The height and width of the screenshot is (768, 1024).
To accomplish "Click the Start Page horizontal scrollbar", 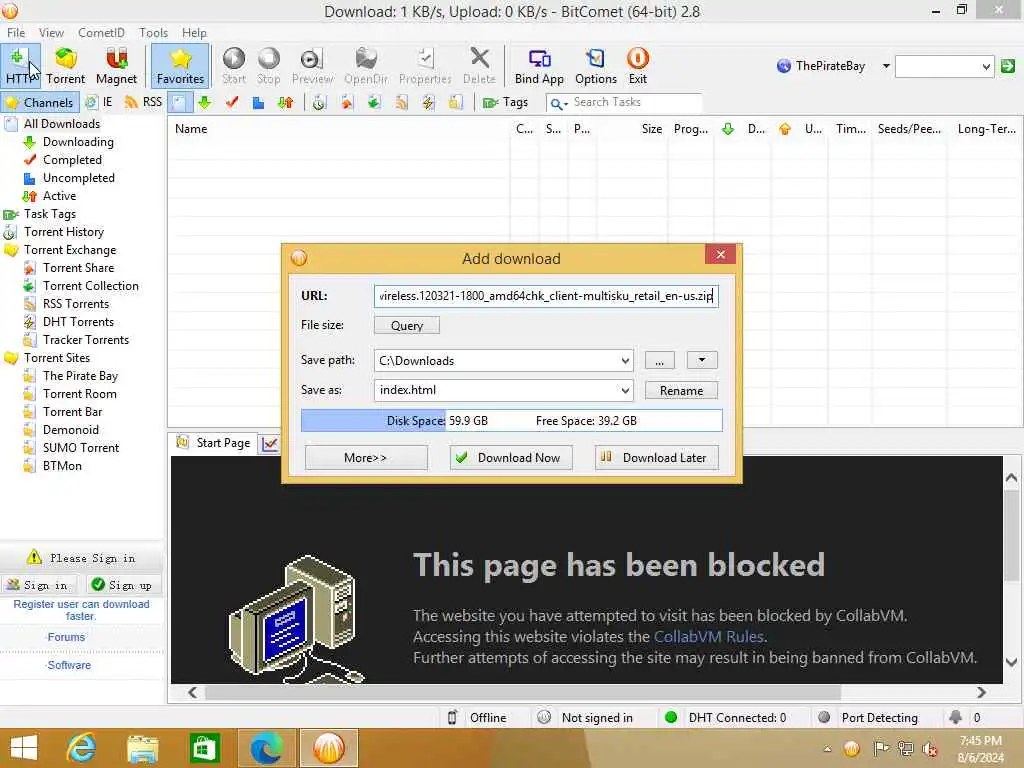I will 522,692.
